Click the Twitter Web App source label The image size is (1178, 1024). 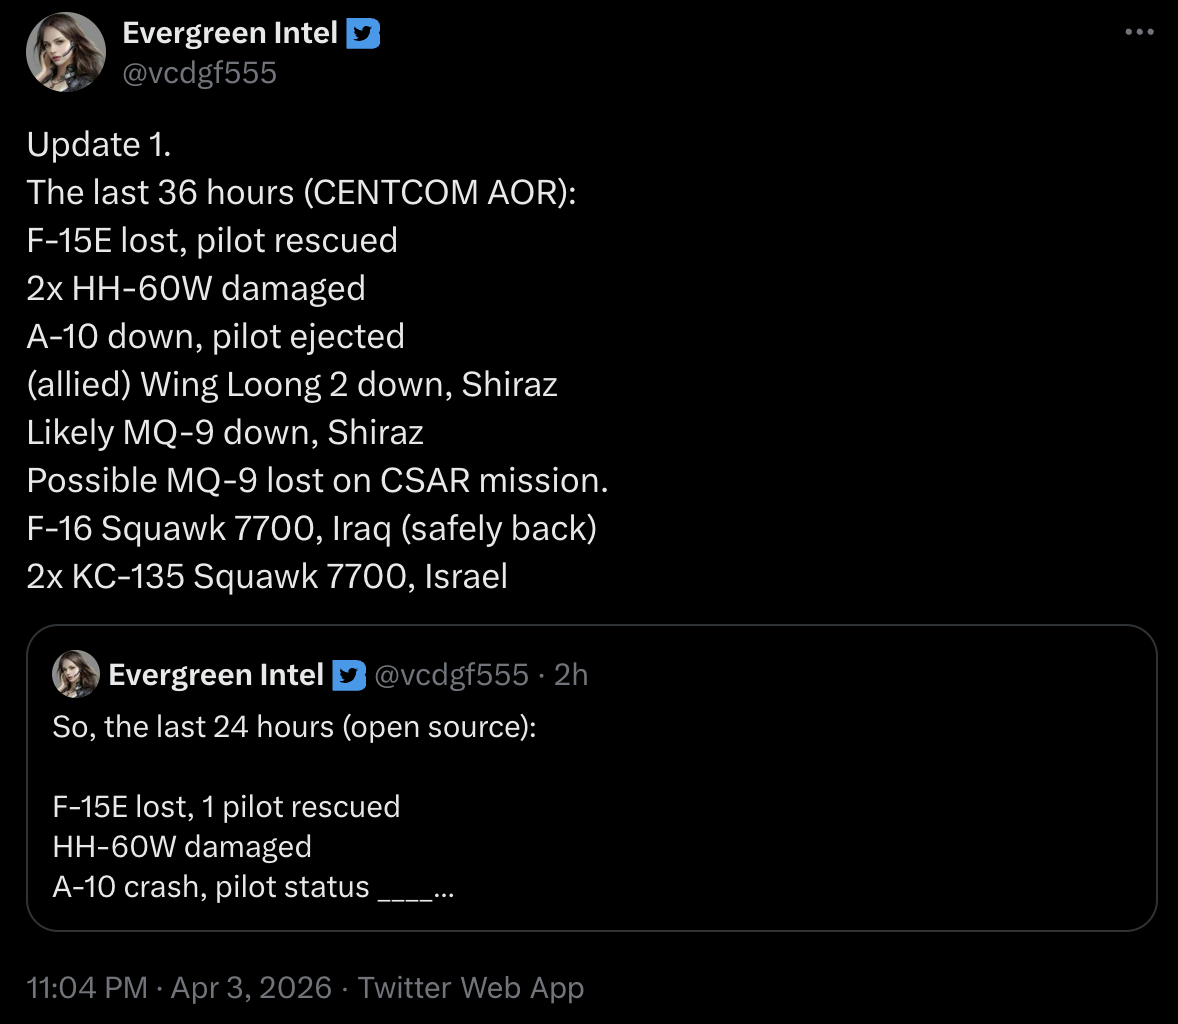(x=471, y=988)
